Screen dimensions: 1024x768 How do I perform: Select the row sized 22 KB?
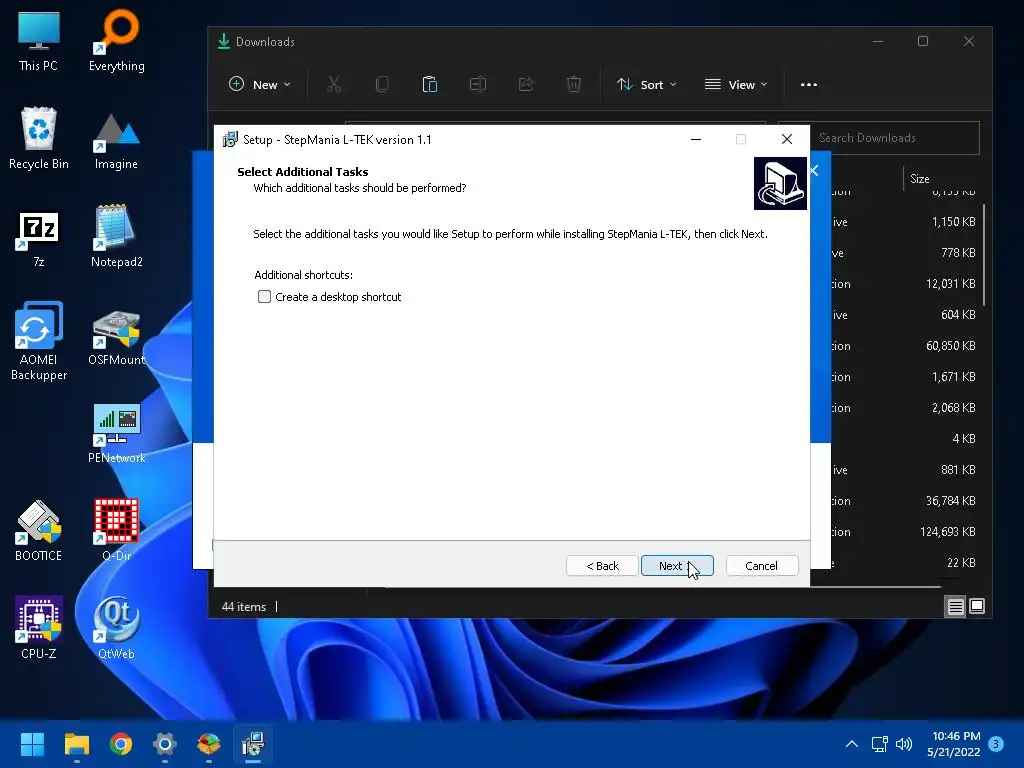pos(905,563)
